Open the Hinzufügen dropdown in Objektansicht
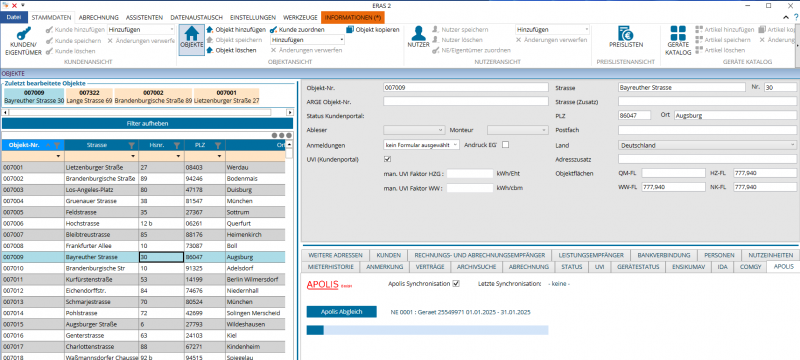Image resolution: width=800 pixels, height=360 pixels. (307, 39)
